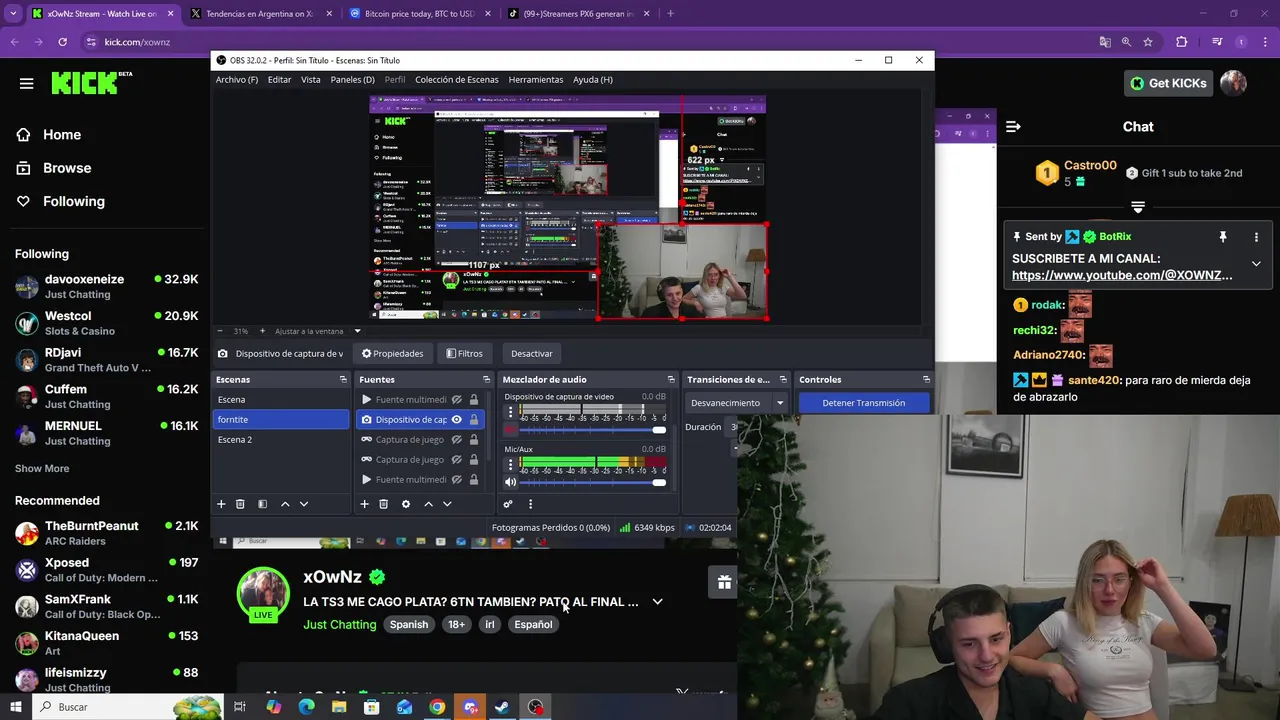This screenshot has height=720, width=1280.
Task: Click the Get KICKs button
Action: [1168, 83]
